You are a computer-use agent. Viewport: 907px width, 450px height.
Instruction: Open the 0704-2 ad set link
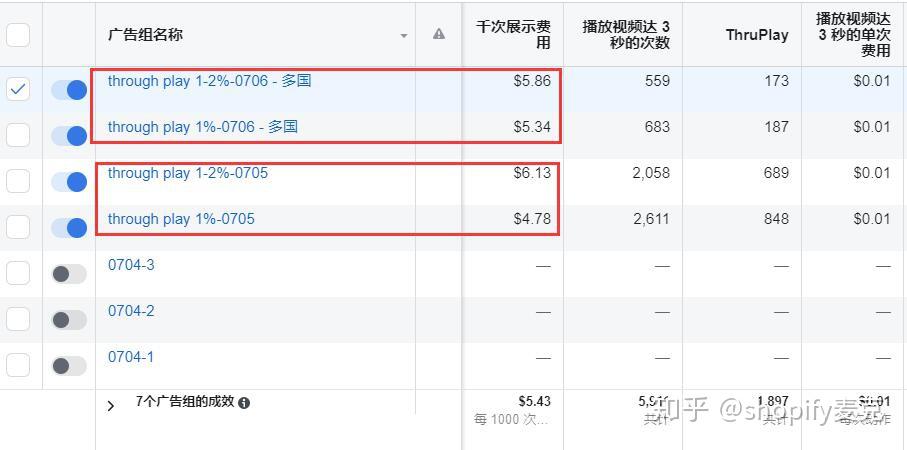tap(131, 311)
